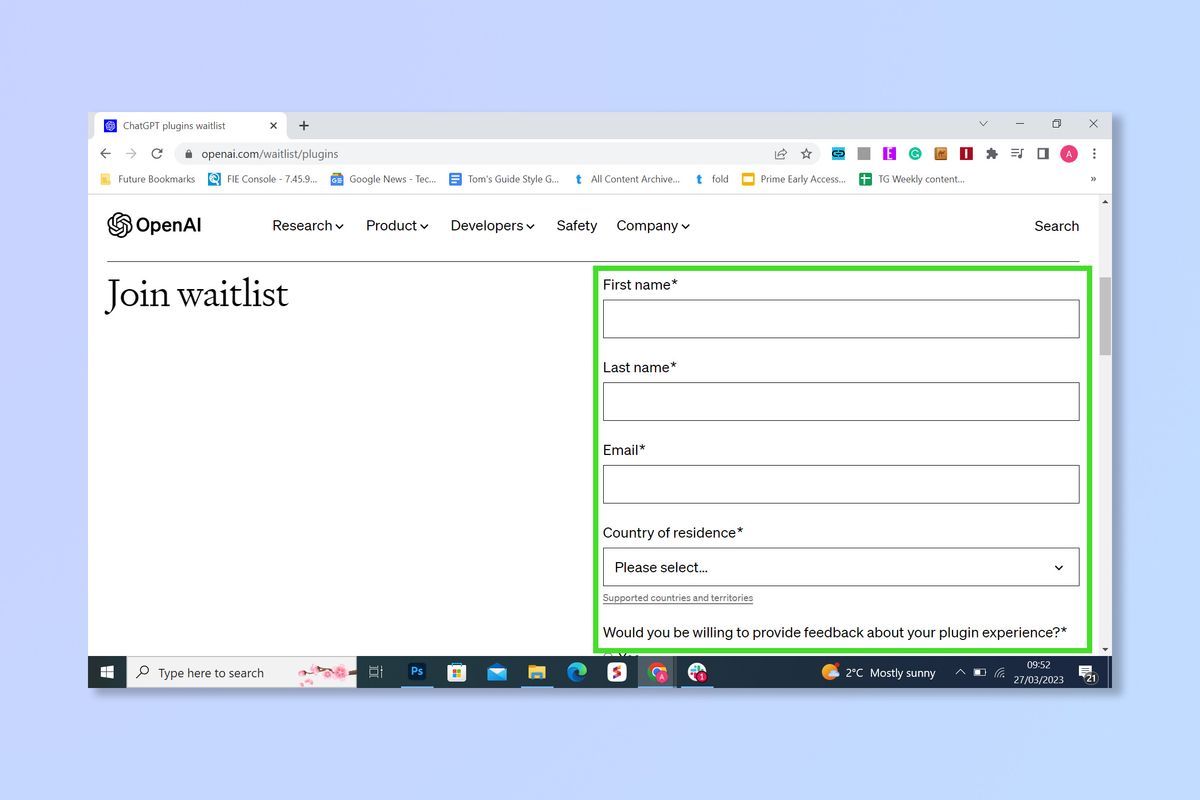1200x800 pixels.
Task: Click Search in the navigation bar
Action: point(1056,226)
